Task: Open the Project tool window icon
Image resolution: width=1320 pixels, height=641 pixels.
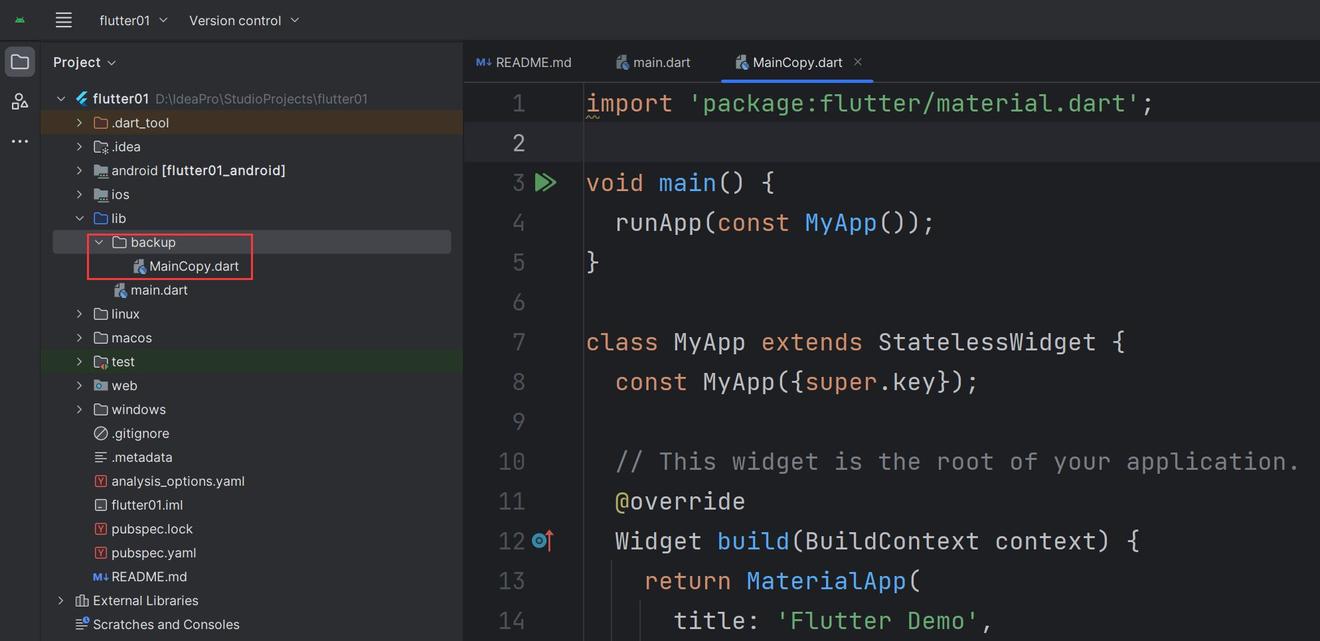Action: coord(20,62)
